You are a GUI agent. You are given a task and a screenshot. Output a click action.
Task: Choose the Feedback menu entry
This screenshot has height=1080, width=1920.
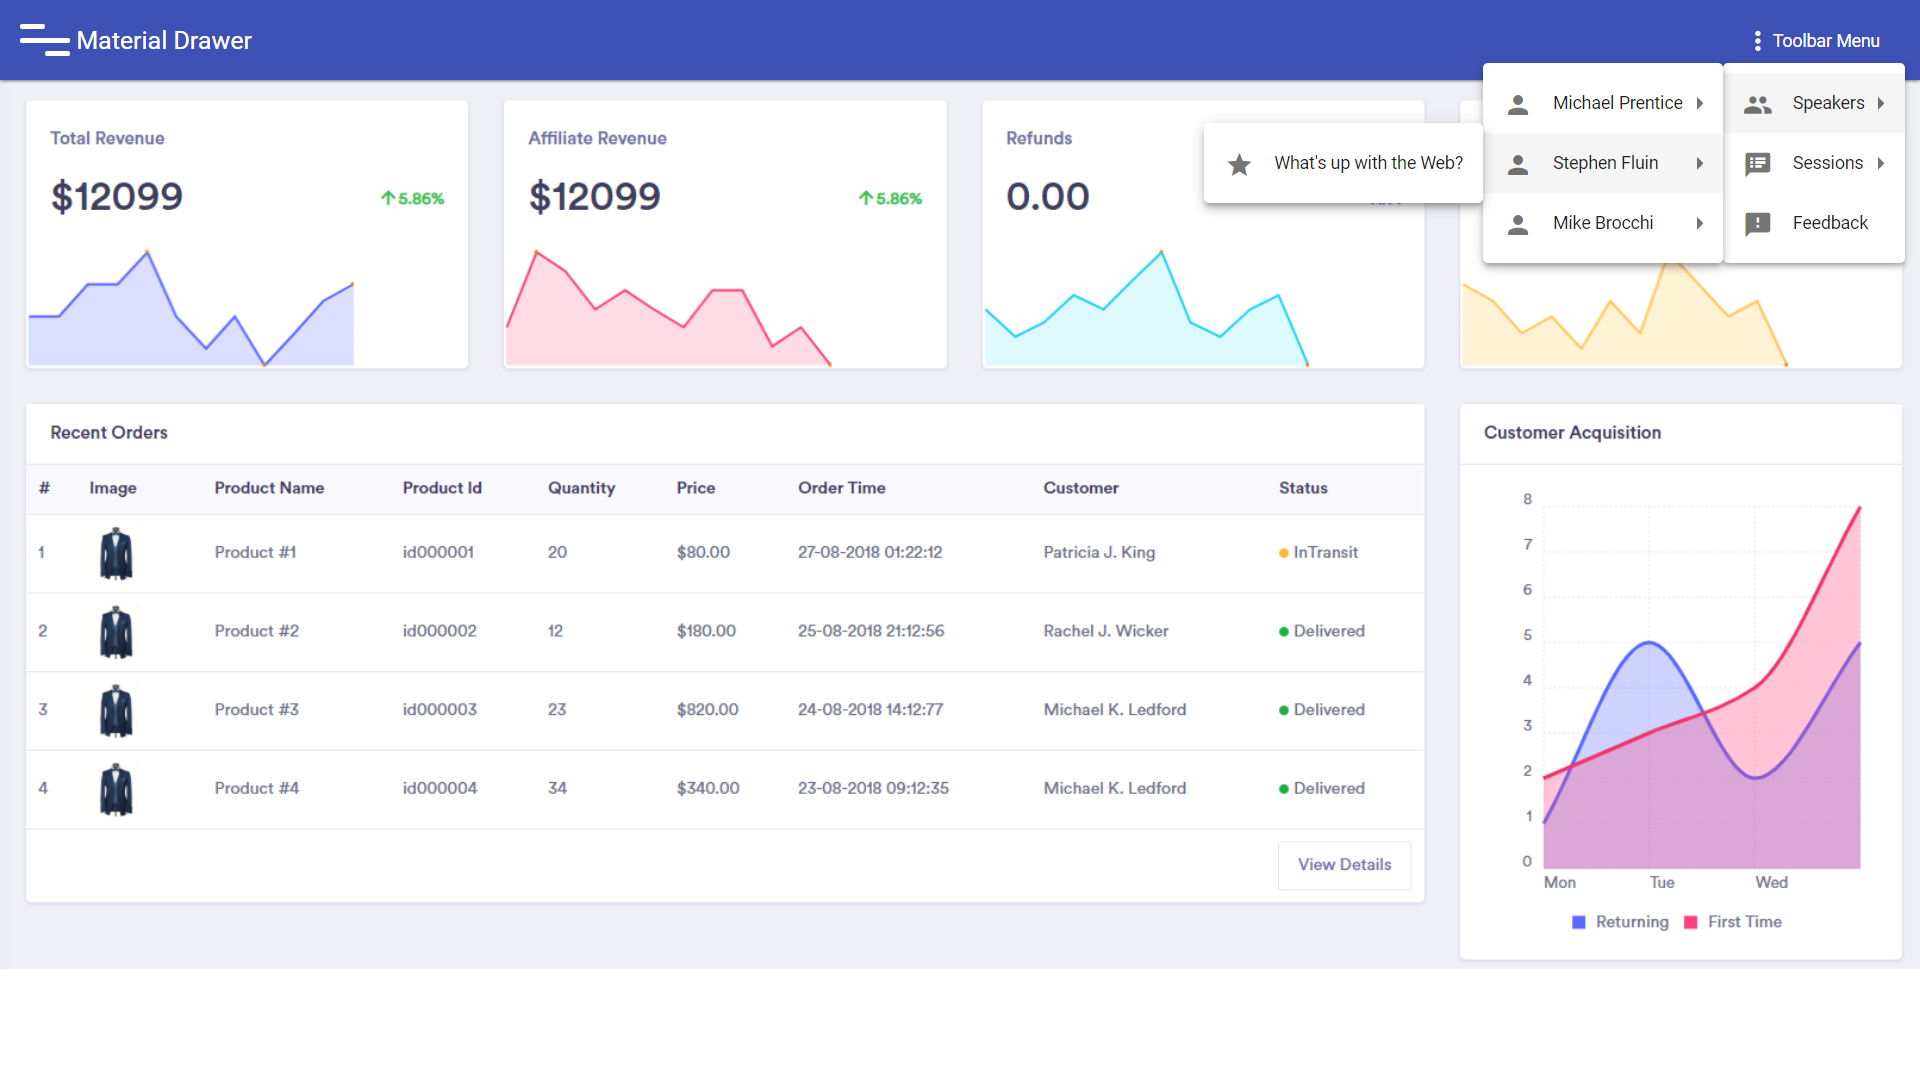click(x=1829, y=223)
